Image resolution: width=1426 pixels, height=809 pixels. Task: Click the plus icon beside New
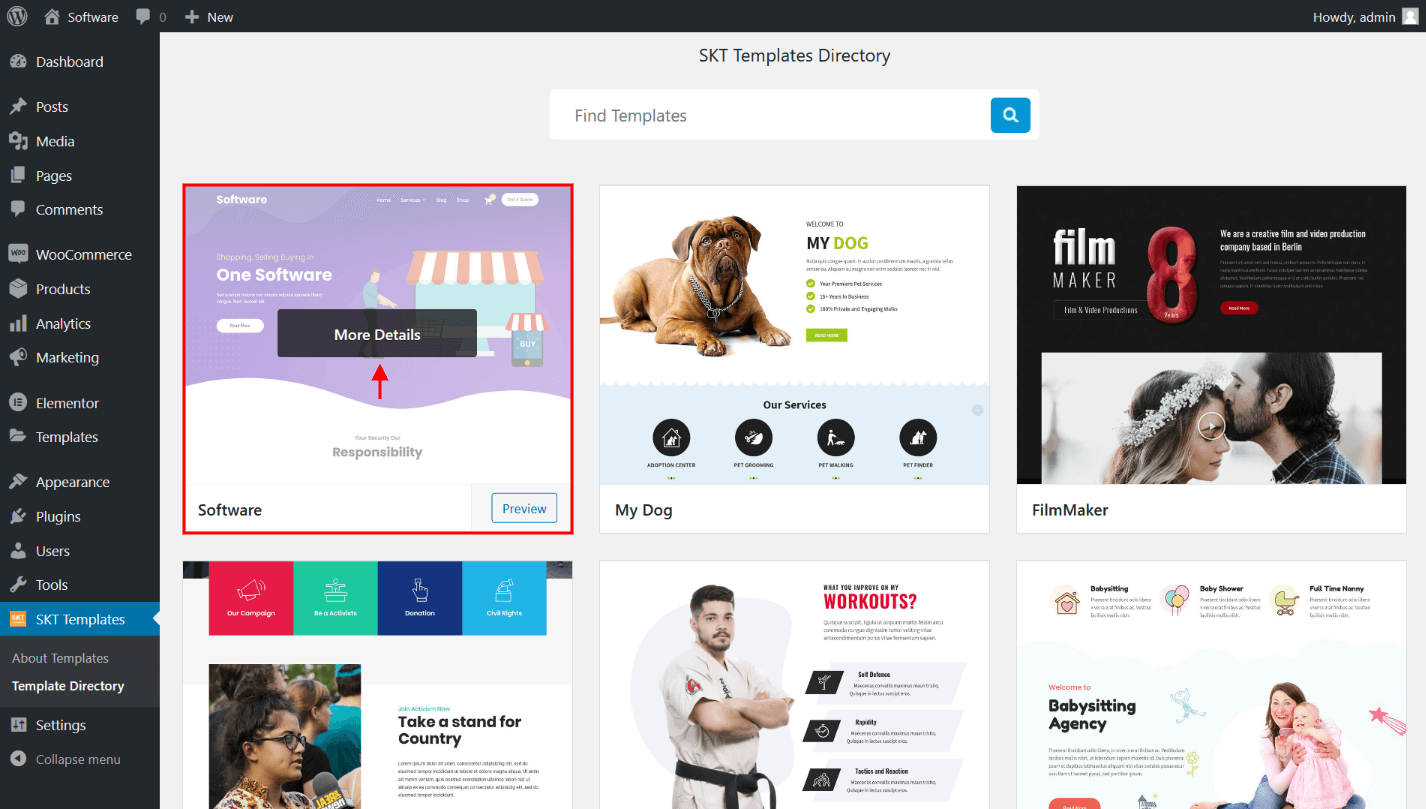192,17
